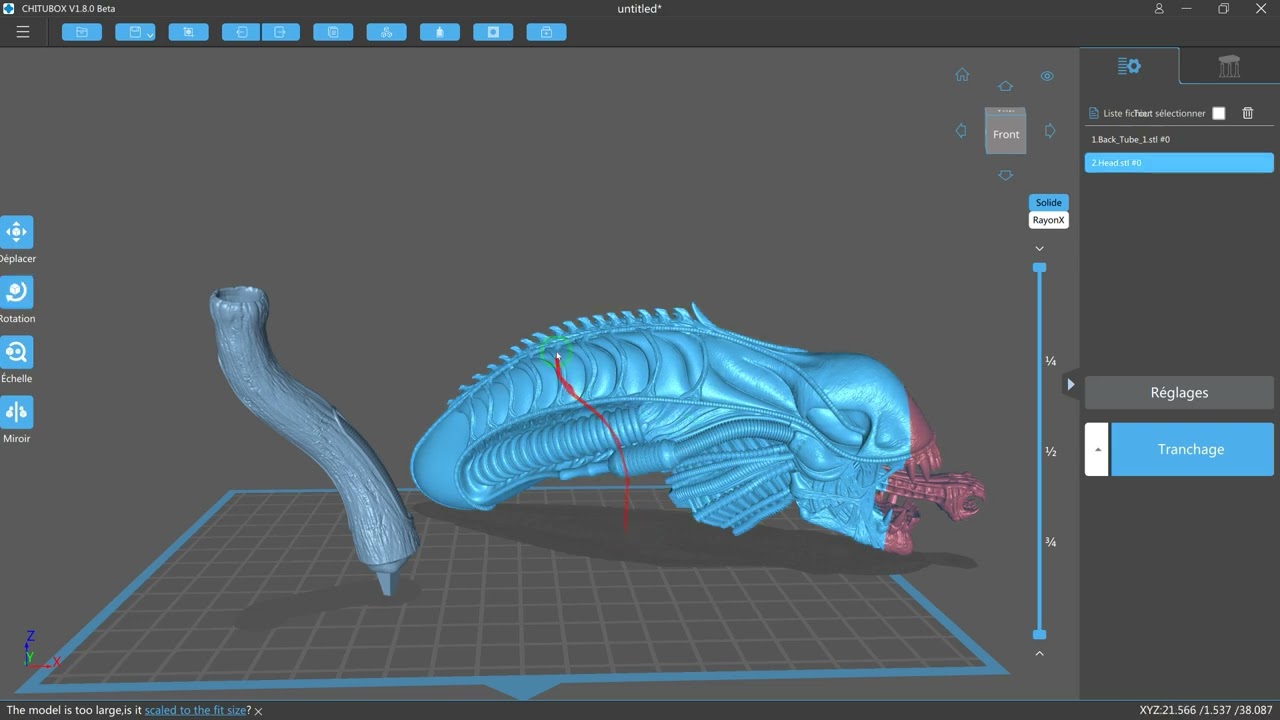This screenshot has width=1280, height=720.
Task: Click the Front face of view cube
Action: (x=1006, y=134)
